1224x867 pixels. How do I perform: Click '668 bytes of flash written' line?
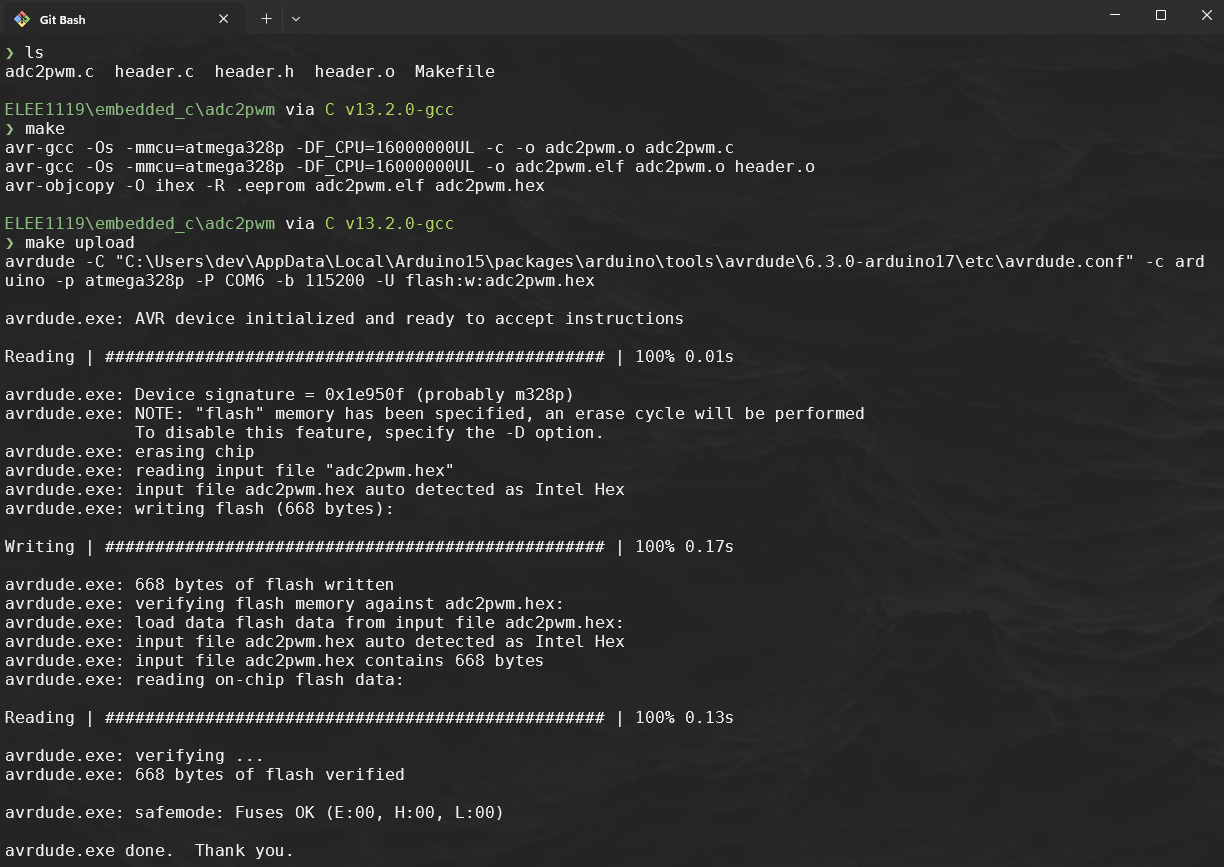[x=200, y=585]
